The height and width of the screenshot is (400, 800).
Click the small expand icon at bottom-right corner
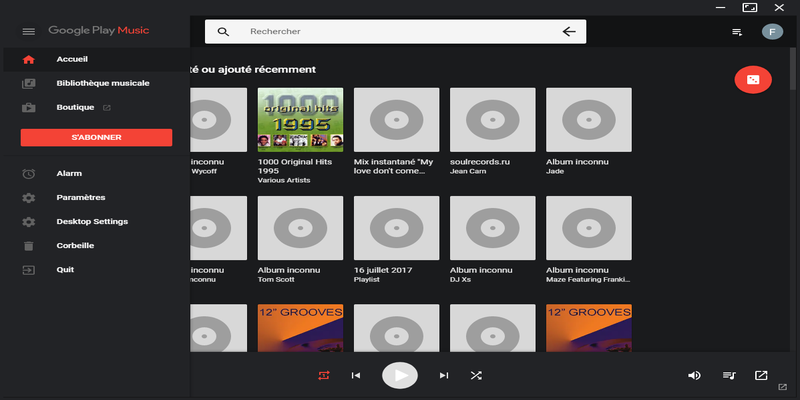click(782, 387)
